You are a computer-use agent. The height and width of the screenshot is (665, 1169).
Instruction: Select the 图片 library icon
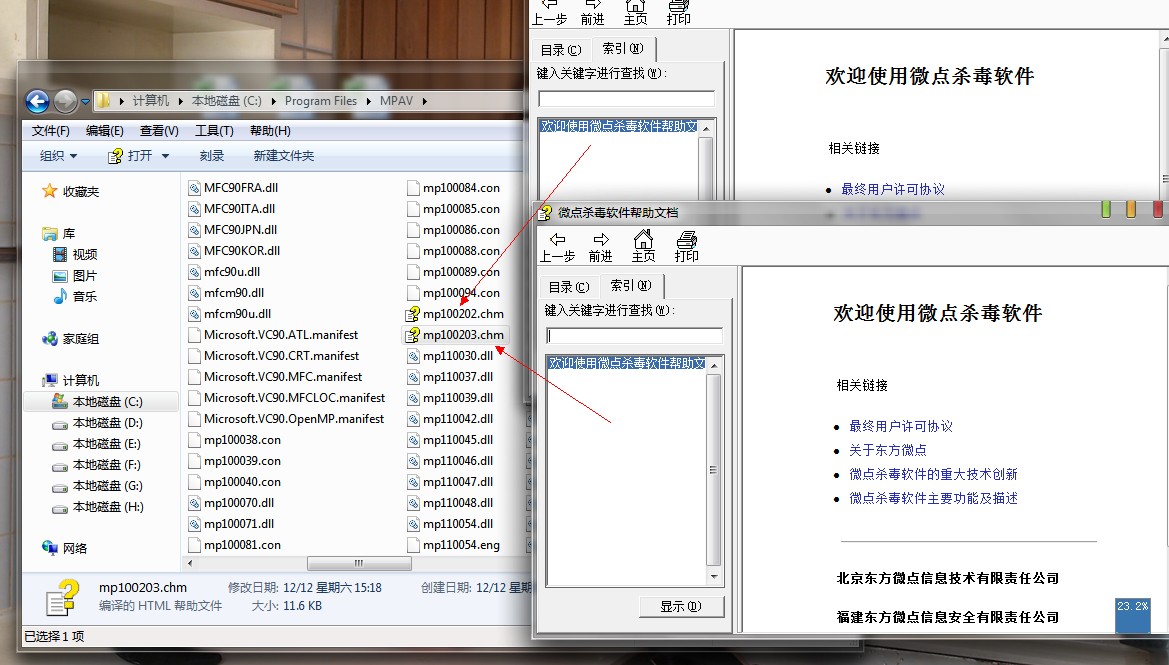(60, 275)
